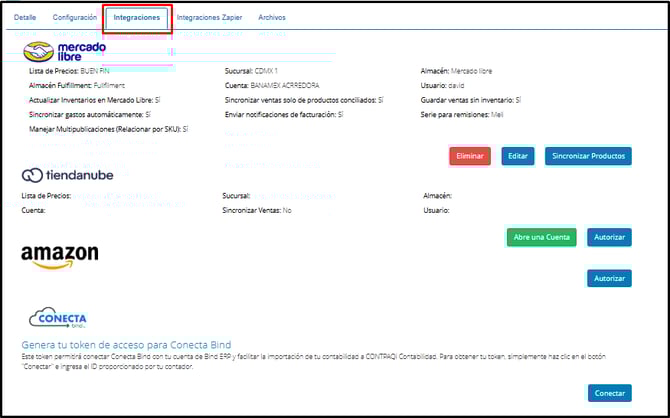Open the Detalle tab

pos(25,18)
